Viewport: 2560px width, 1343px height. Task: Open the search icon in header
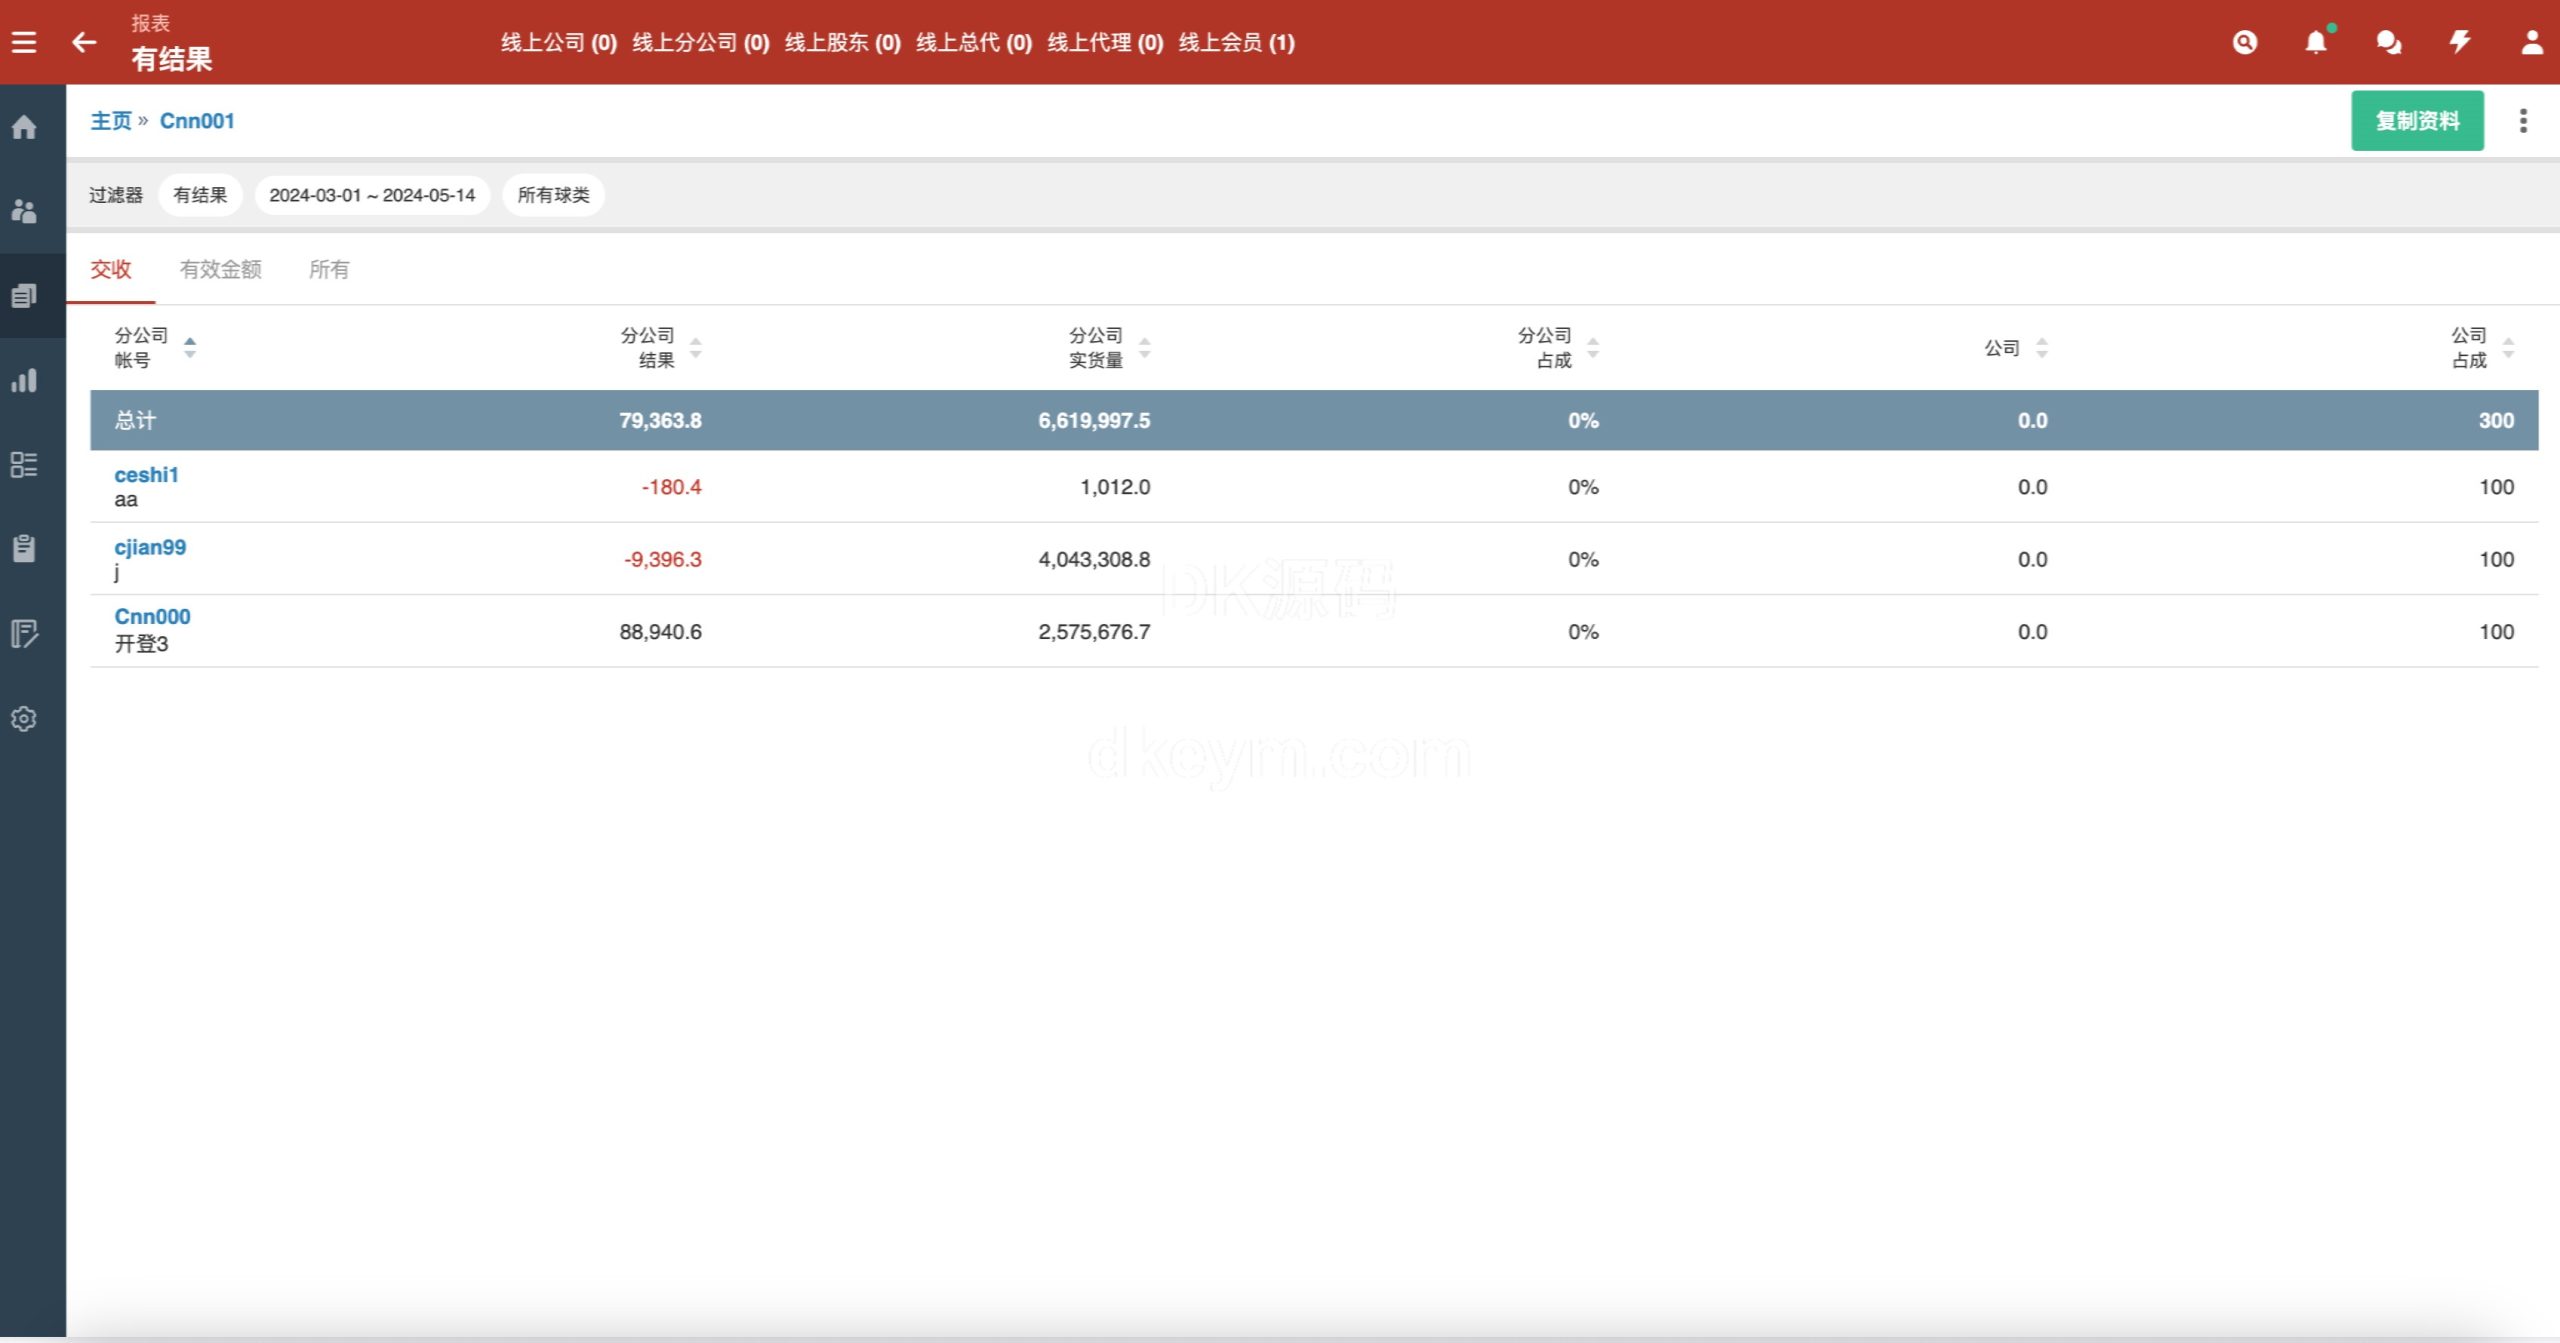[2245, 42]
